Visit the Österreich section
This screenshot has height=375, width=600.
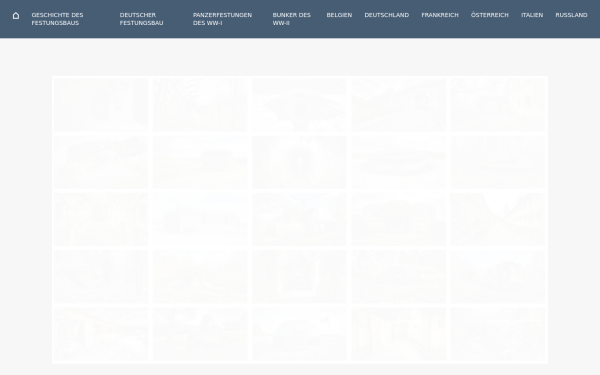tap(489, 15)
